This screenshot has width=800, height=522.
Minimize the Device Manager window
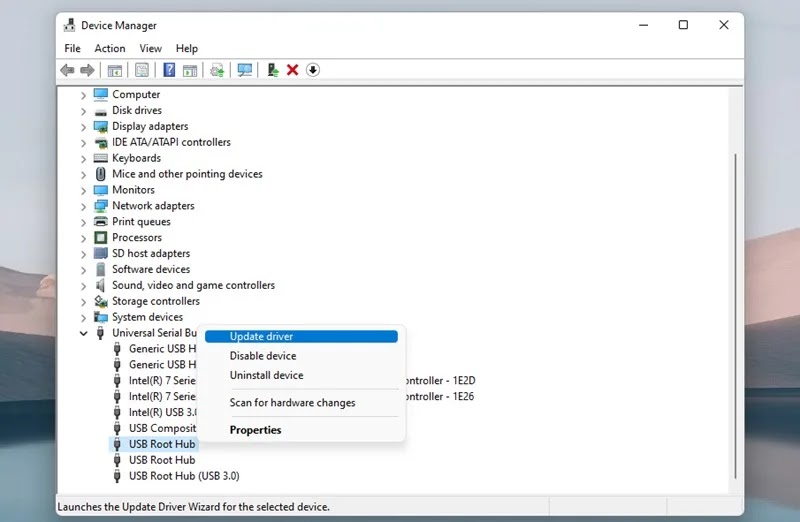point(643,24)
